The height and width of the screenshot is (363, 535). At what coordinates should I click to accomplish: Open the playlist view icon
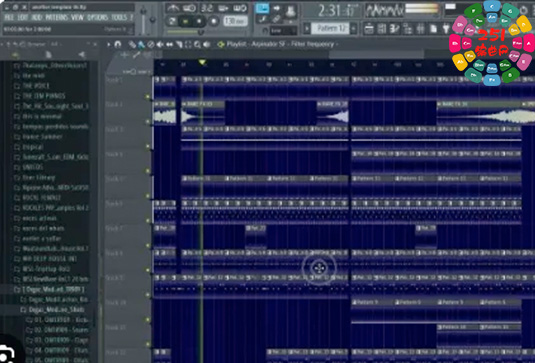point(369,29)
